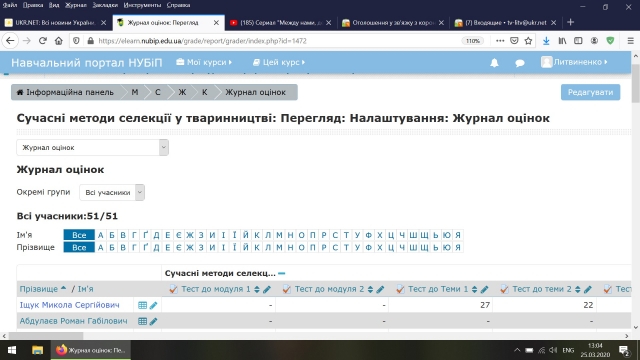
Task: Click the vertical page scrollbar thumb
Action: pos(636,84)
